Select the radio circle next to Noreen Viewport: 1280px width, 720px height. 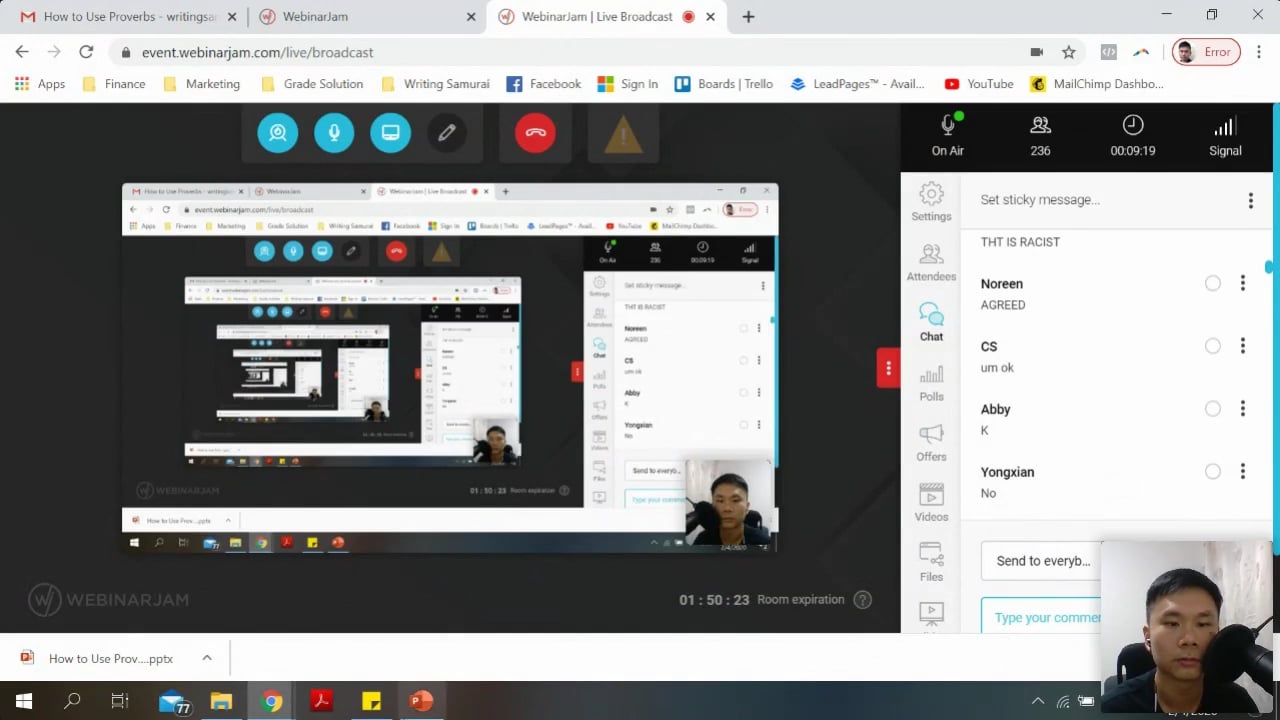pos(1213,284)
